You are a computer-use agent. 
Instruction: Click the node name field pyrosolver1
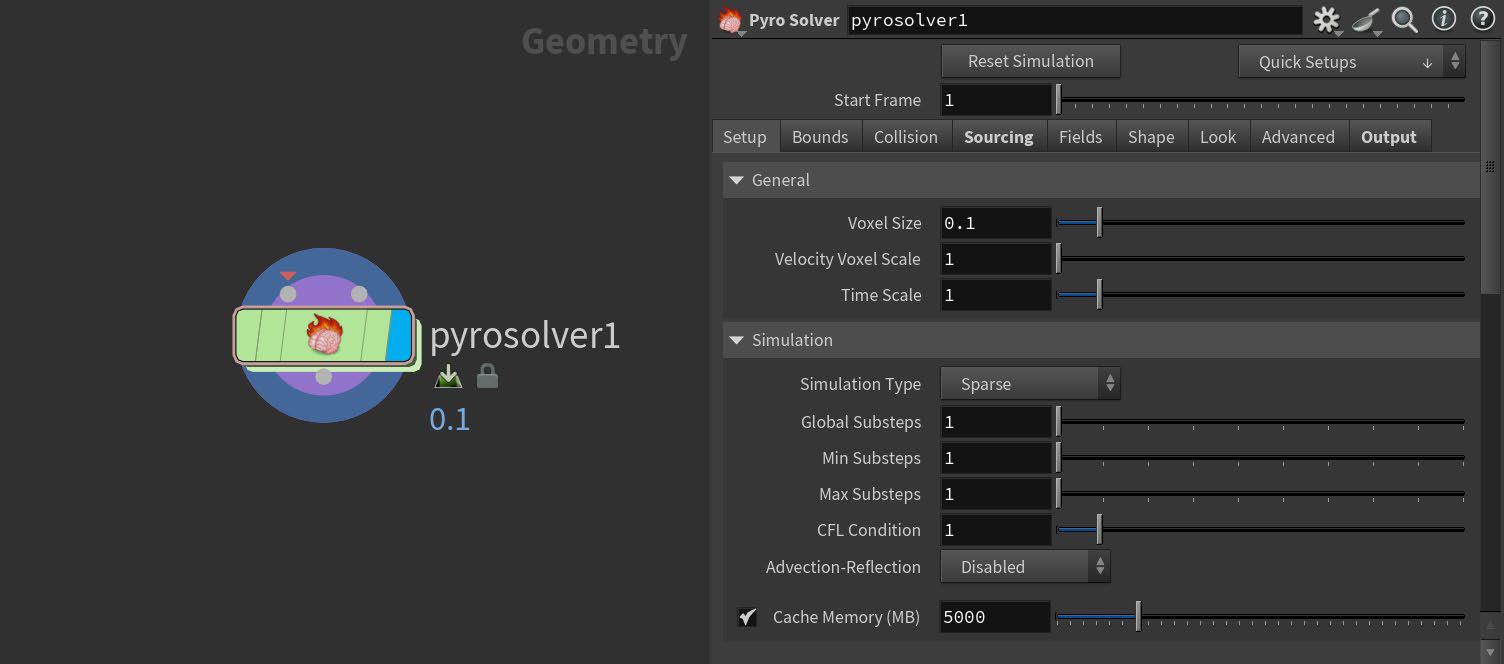(1075, 20)
